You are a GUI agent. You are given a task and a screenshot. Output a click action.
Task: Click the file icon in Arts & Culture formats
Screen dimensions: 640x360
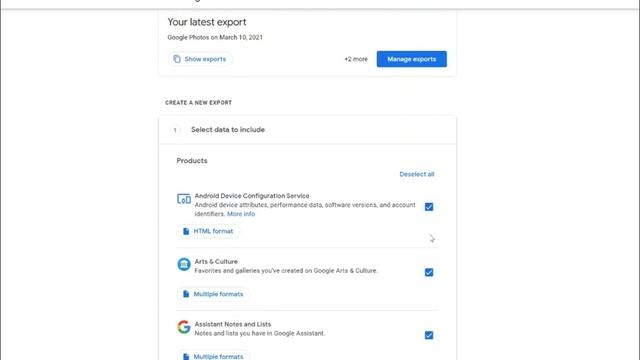tap(186, 294)
